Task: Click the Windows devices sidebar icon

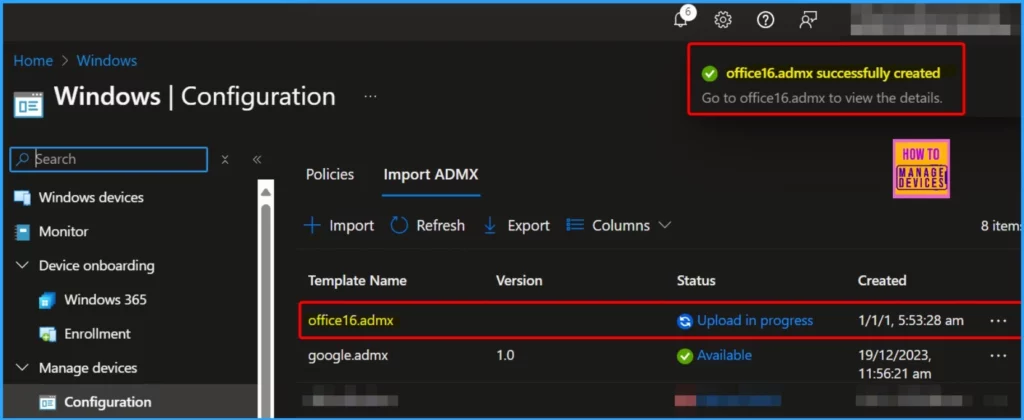Action: point(22,197)
